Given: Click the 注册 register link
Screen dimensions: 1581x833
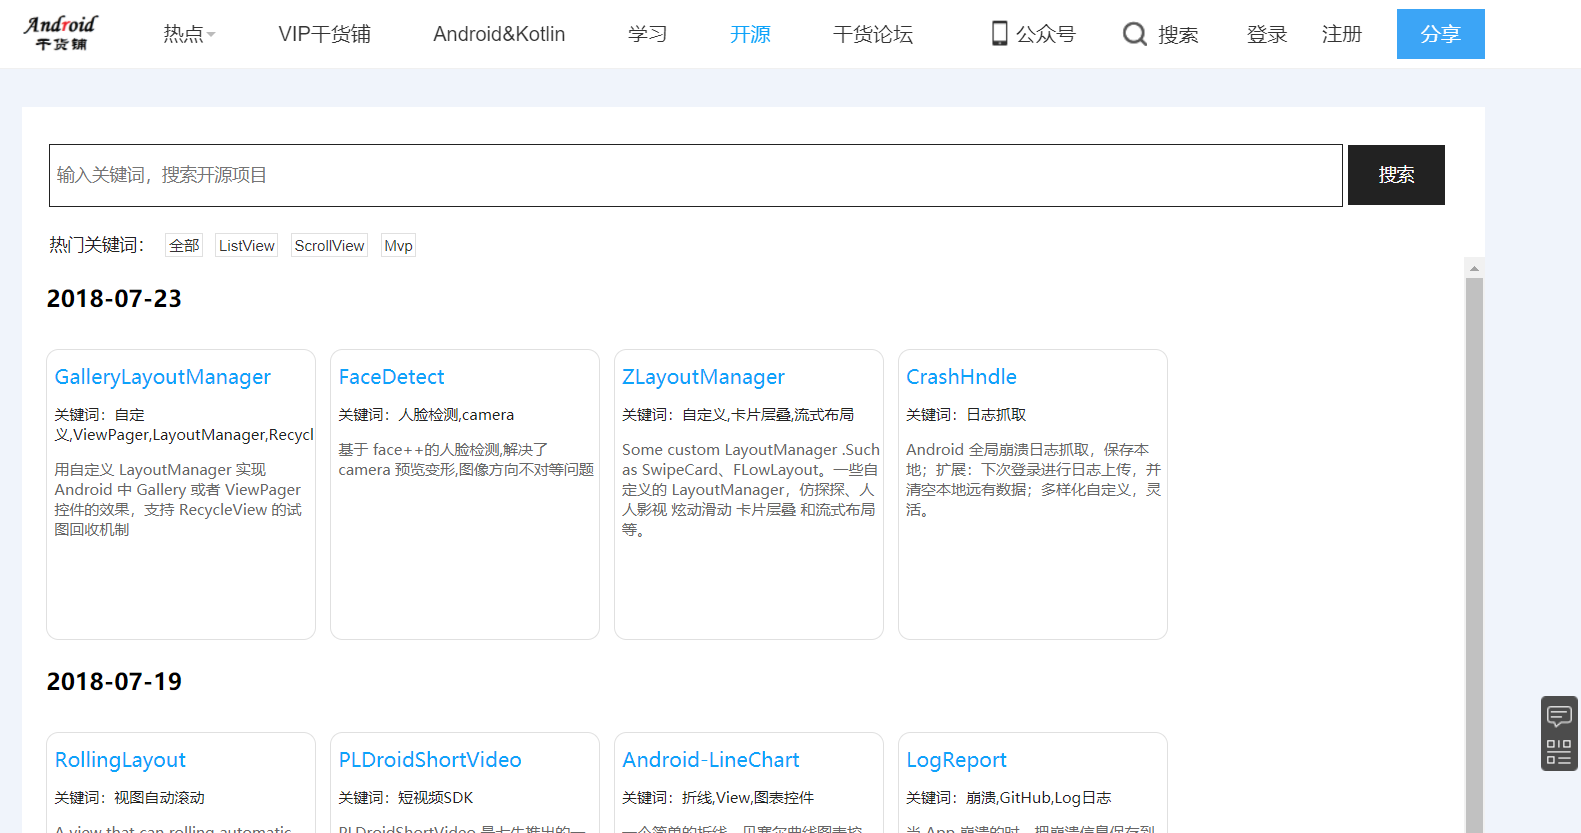Looking at the screenshot, I should click(1342, 34).
